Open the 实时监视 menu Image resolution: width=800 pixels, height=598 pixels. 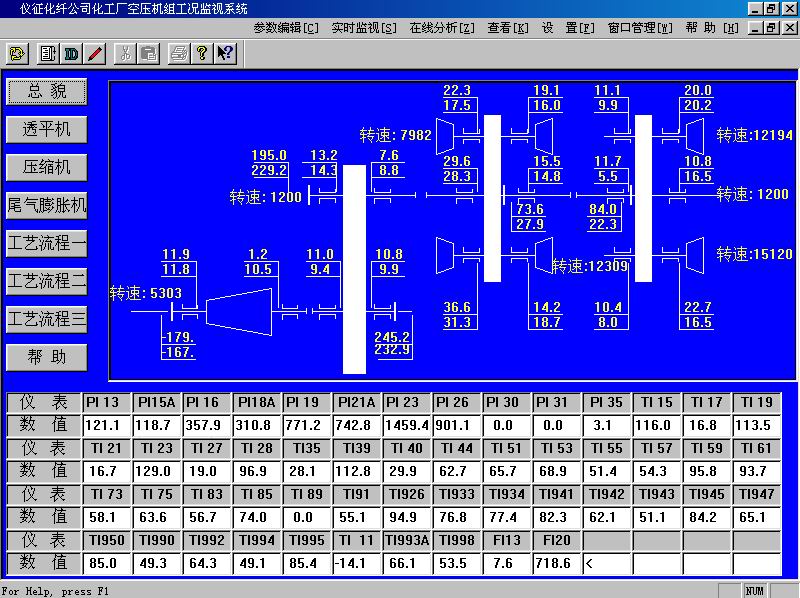coord(364,28)
